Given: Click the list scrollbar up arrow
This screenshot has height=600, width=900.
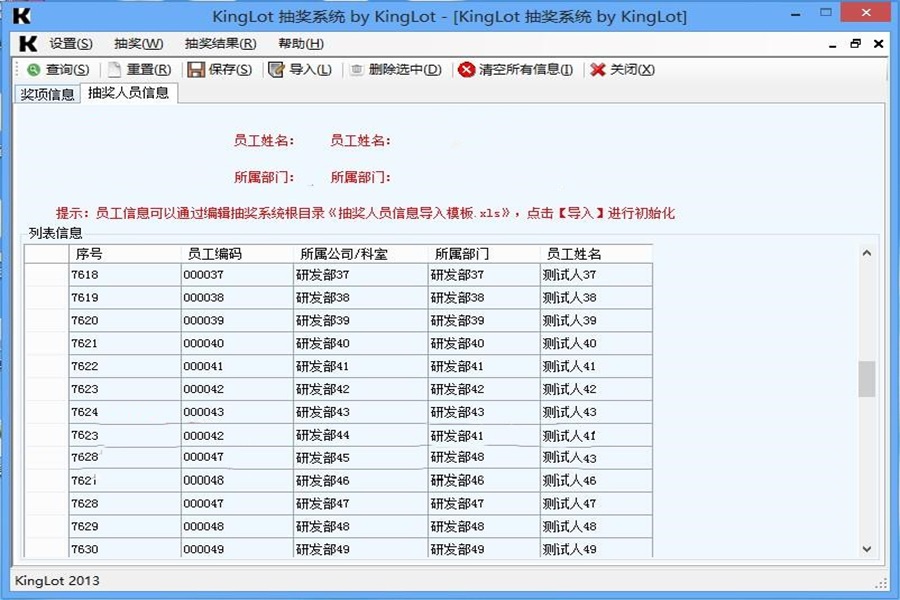Looking at the screenshot, I should (867, 253).
